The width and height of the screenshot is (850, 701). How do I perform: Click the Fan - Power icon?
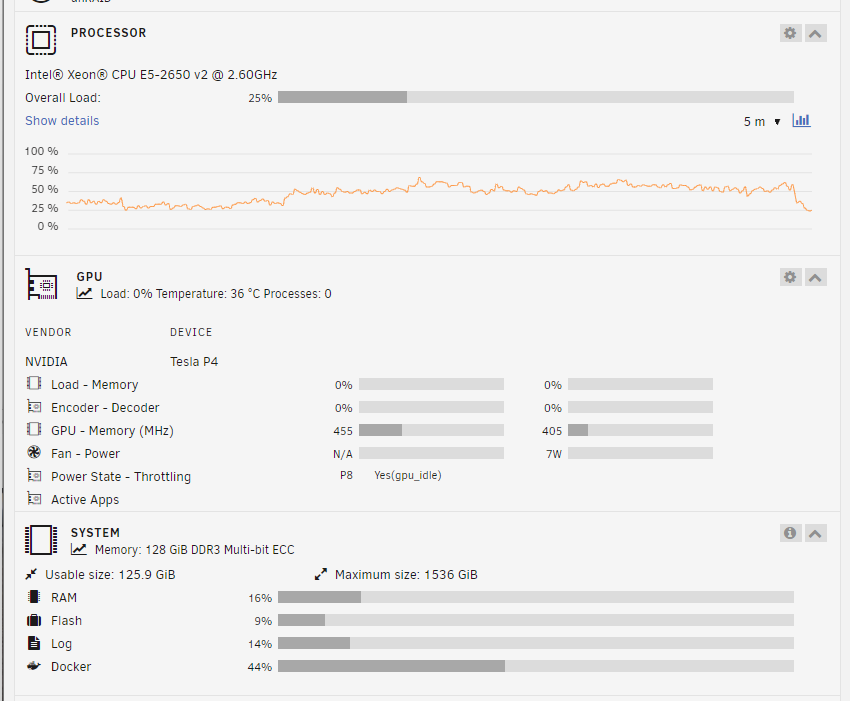[x=34, y=452]
